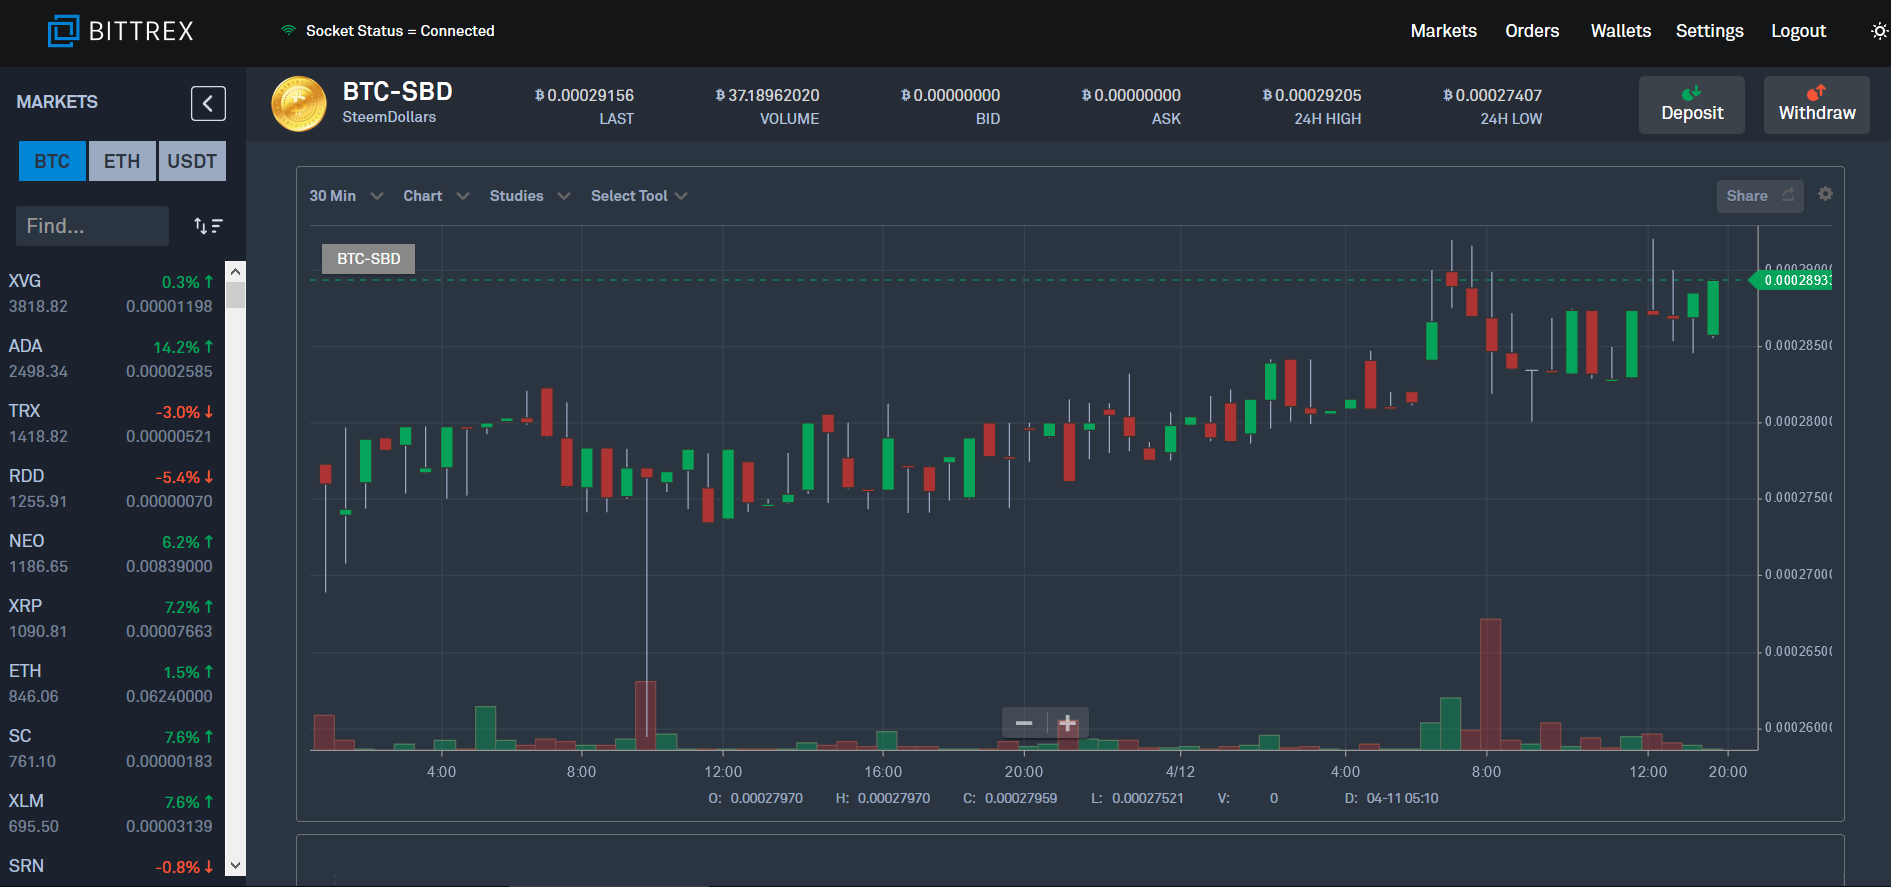Select the RDD market row
1891x887 pixels.
[x=111, y=489]
